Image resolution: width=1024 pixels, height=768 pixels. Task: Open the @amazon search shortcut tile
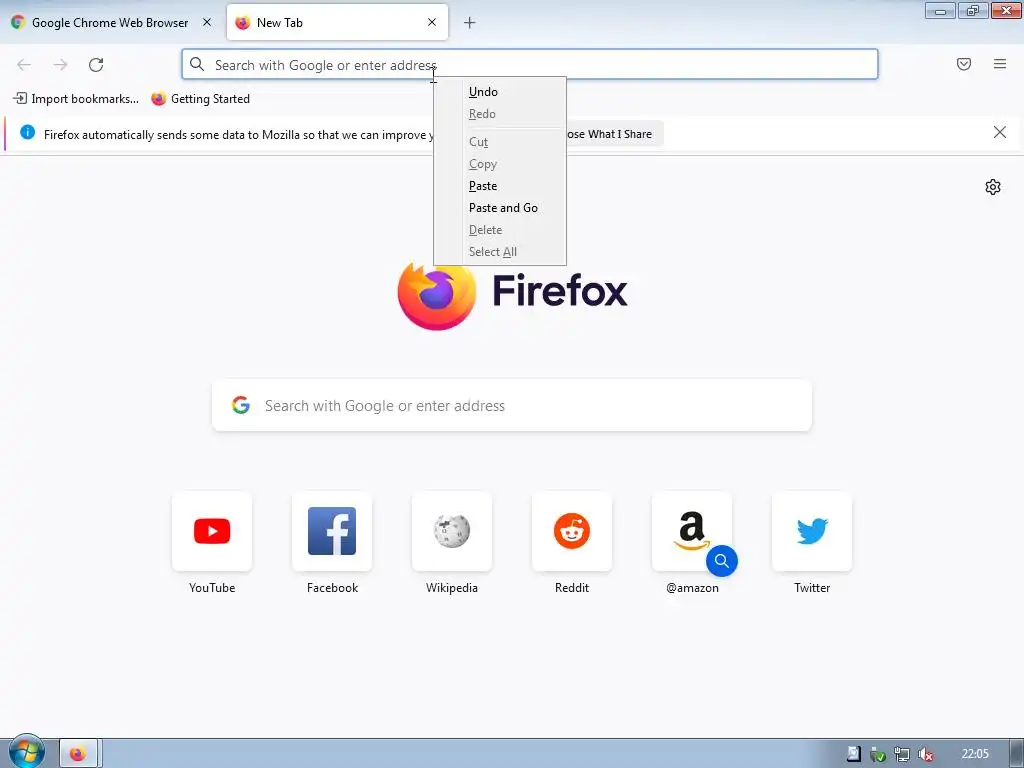coord(692,532)
